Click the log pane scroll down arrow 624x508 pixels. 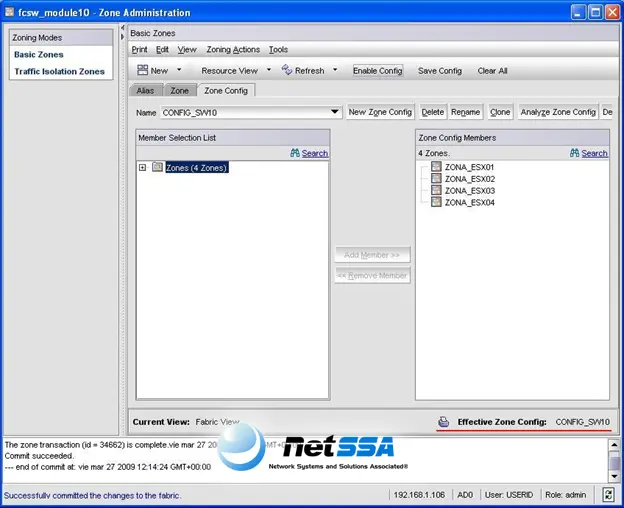(x=614, y=477)
